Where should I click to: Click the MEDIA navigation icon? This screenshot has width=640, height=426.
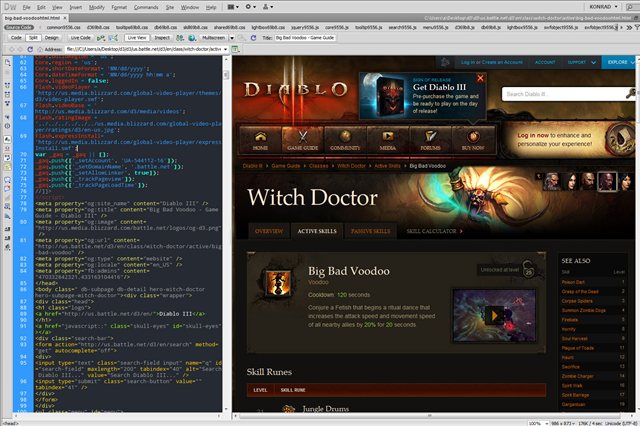pyautogui.click(x=387, y=140)
